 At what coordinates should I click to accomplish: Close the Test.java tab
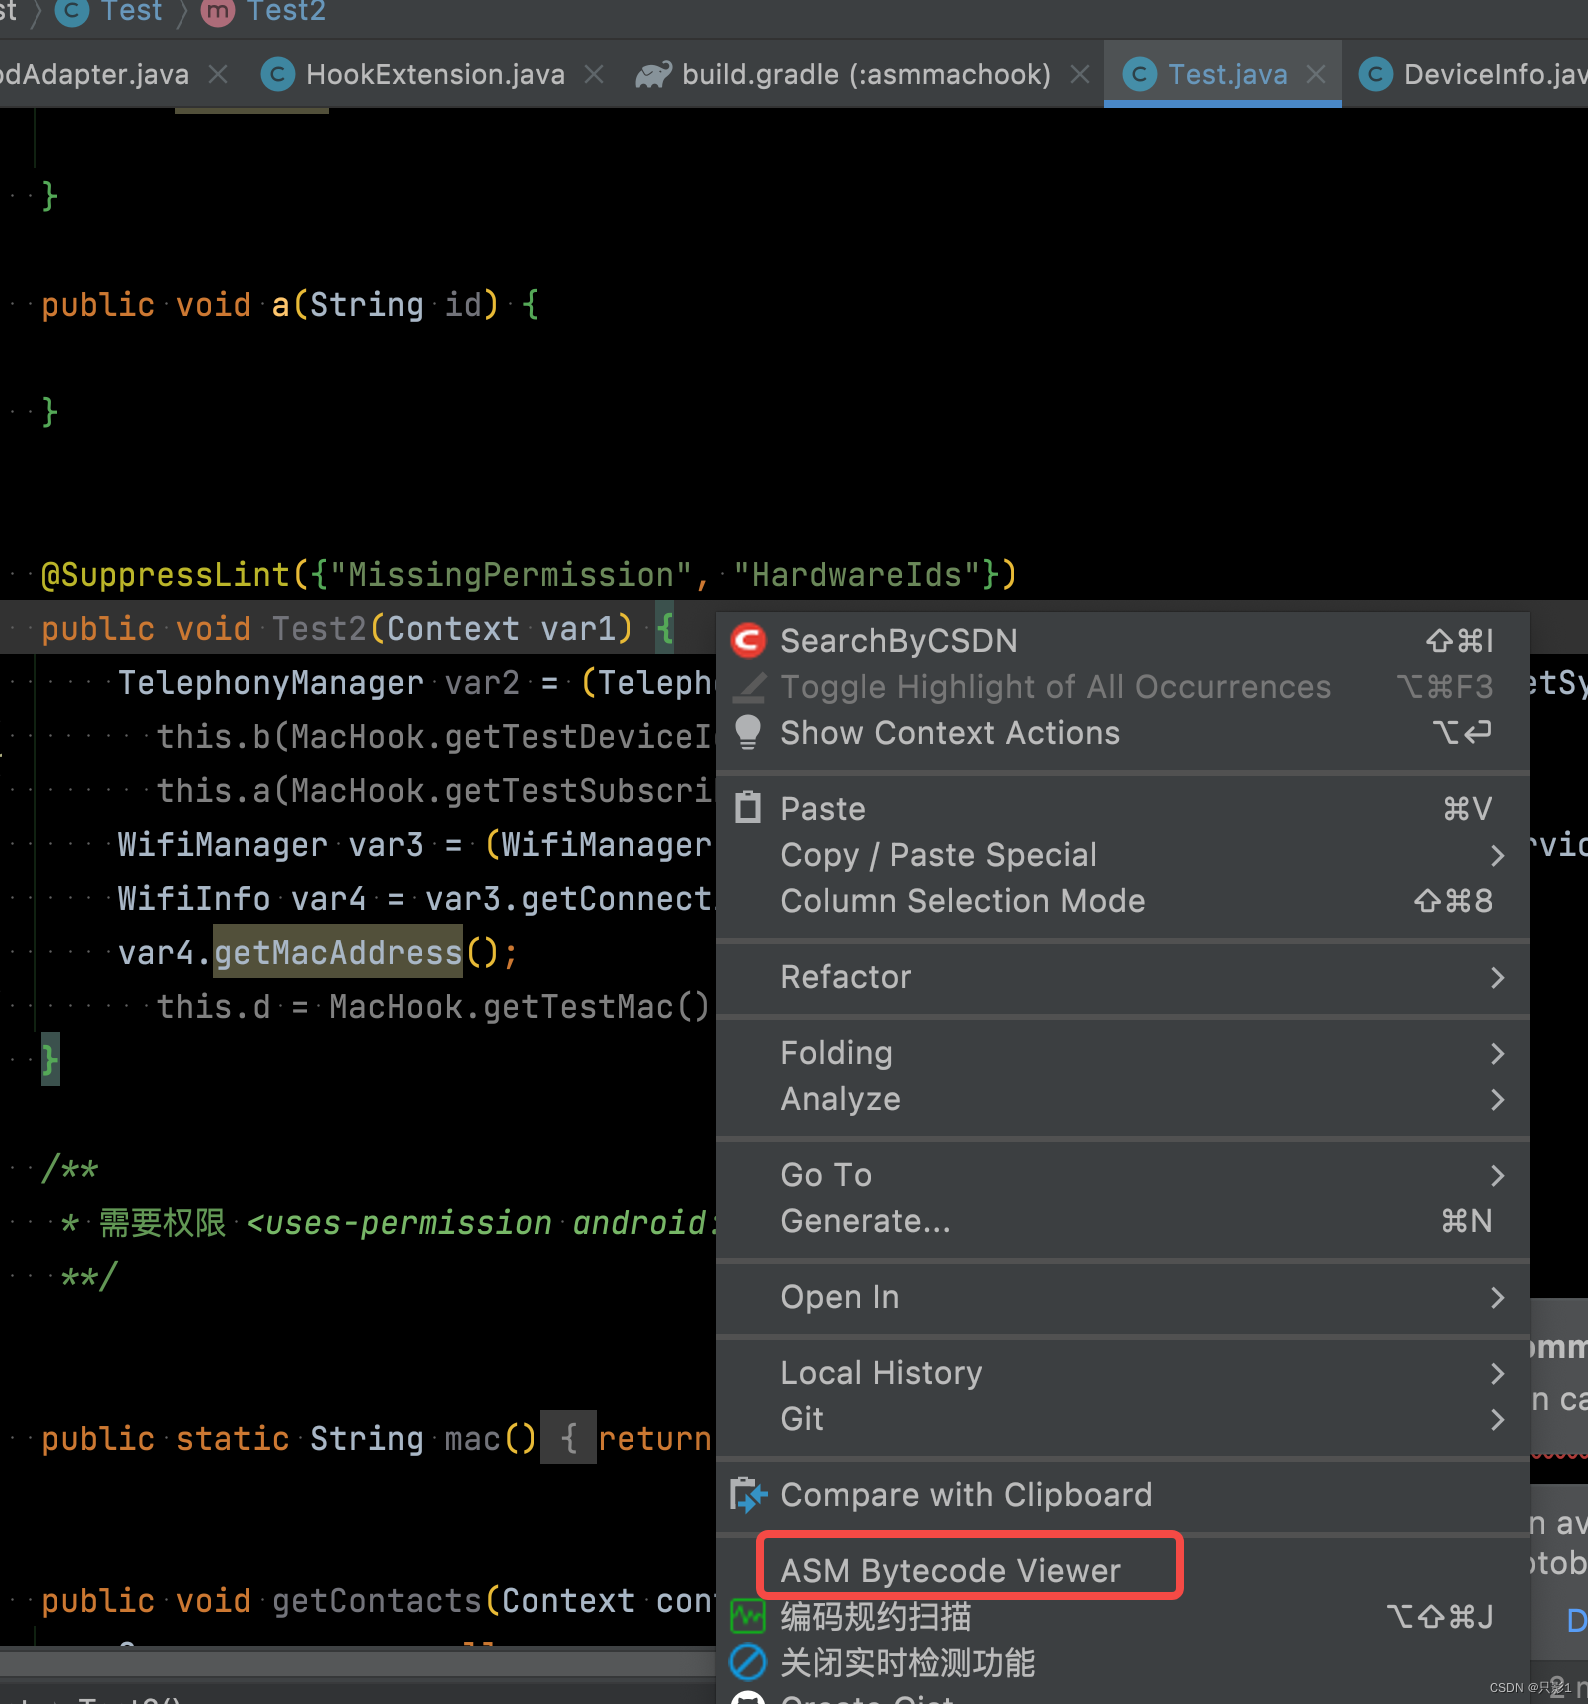coord(1316,74)
